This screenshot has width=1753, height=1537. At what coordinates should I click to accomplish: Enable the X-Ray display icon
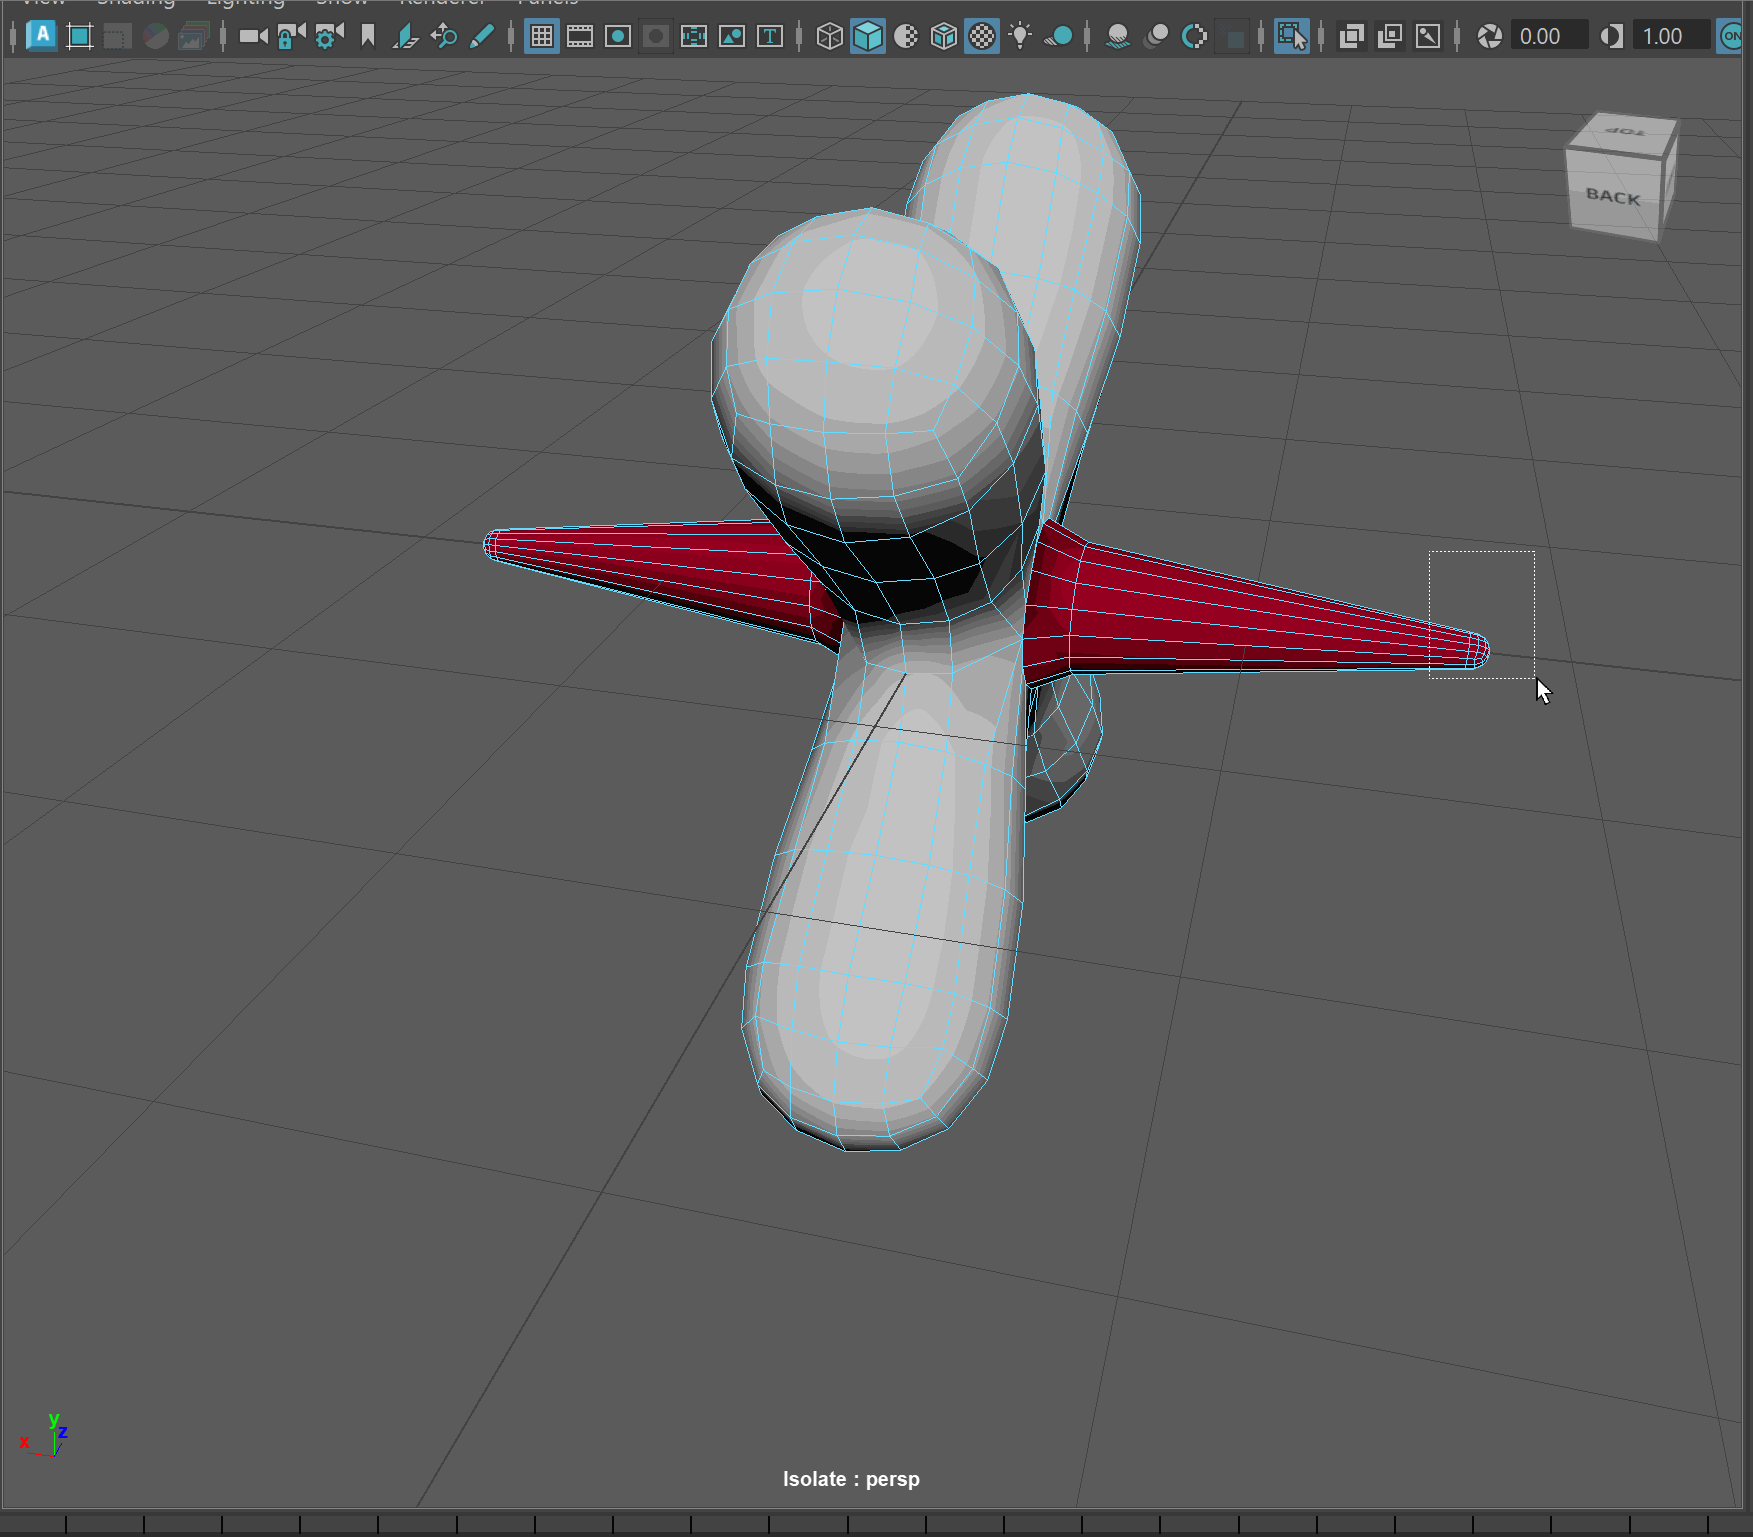click(1351, 37)
